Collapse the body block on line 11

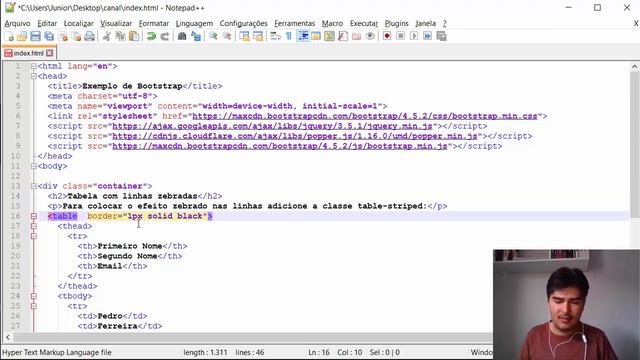pos(34,166)
